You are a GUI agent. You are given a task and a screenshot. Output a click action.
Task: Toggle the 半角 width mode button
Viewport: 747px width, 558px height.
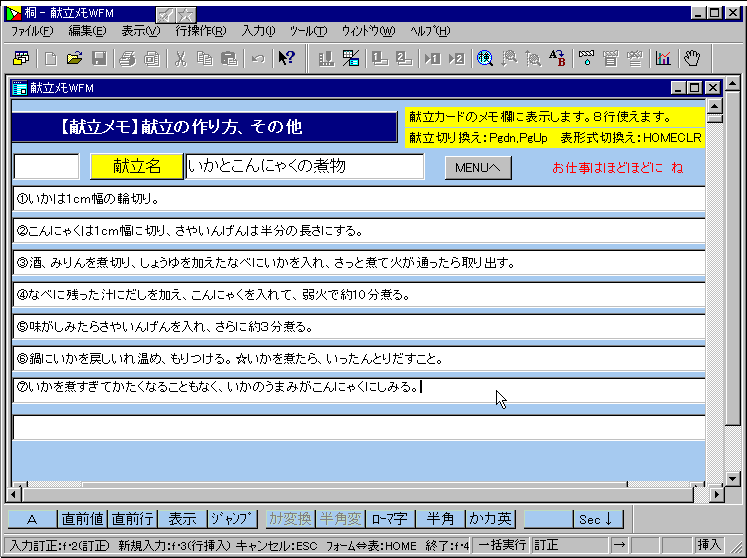pyautogui.click(x=440, y=519)
